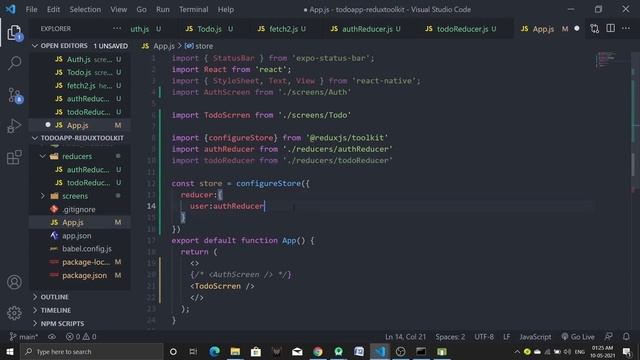
Task: Click the Windows taskbar search box
Action: coord(91,351)
